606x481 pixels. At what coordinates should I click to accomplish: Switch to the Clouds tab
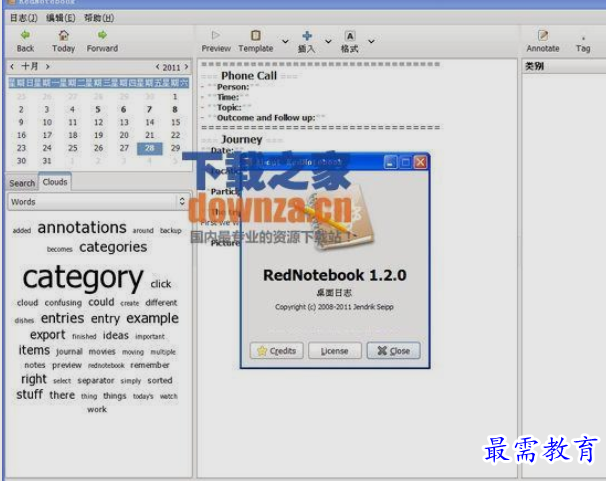[x=55, y=182]
